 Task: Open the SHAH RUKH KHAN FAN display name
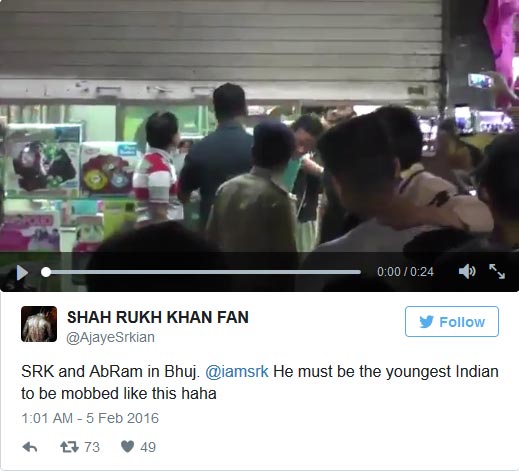click(158, 317)
